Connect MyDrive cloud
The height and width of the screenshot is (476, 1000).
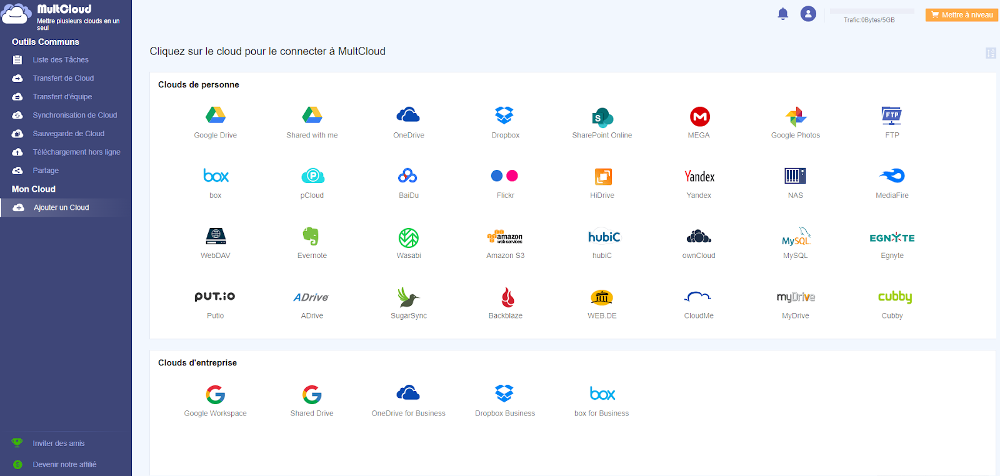[795, 304]
